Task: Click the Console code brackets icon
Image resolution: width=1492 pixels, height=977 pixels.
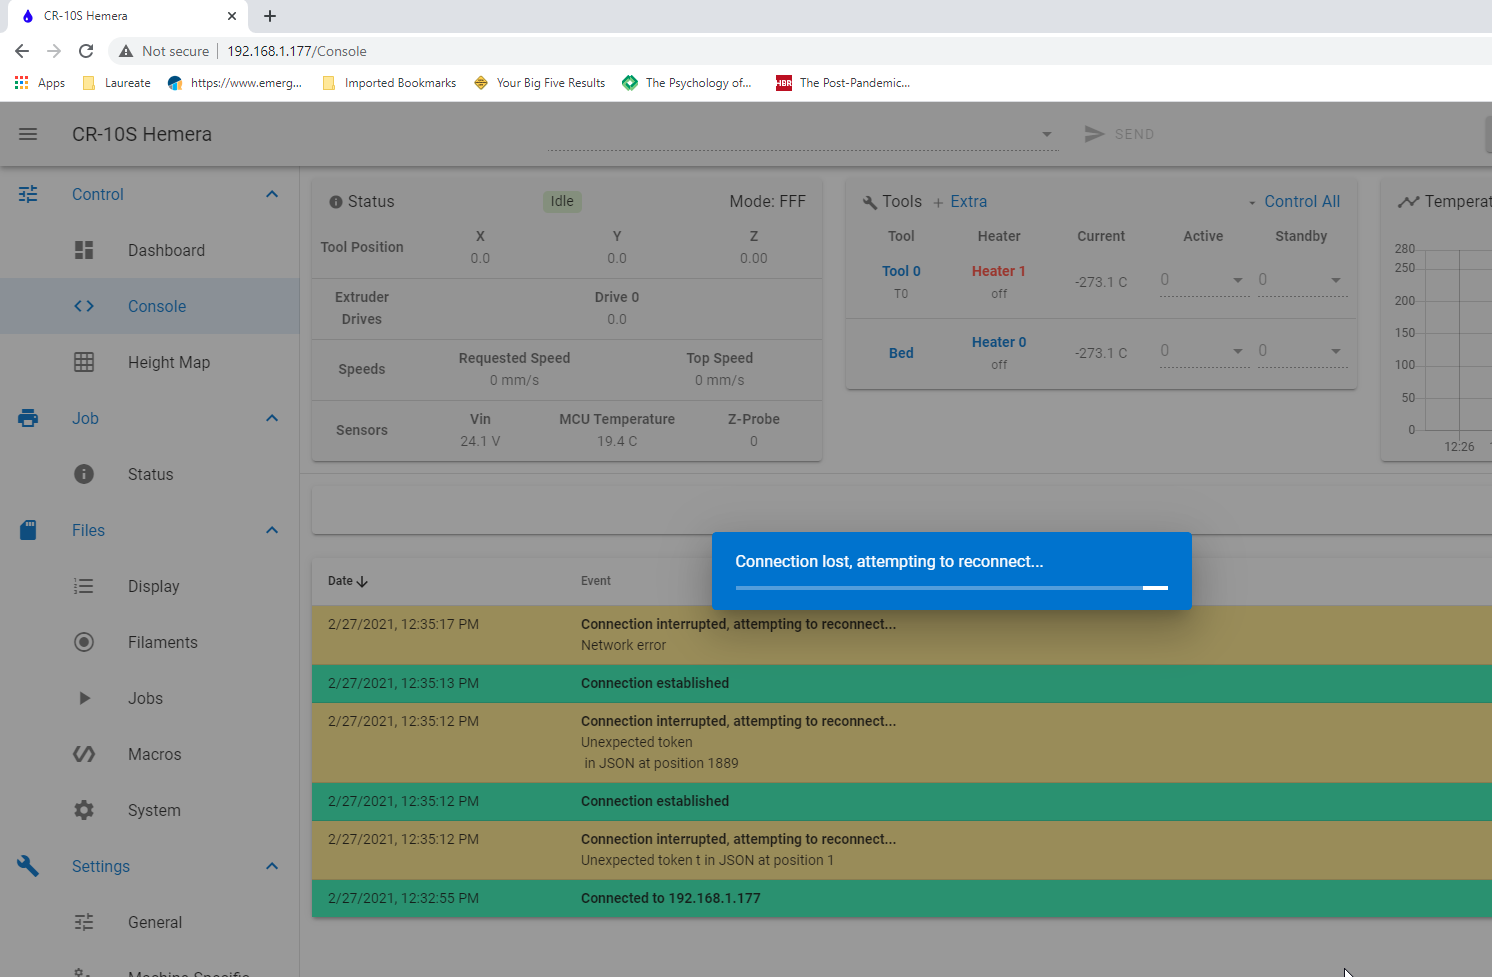Action: (x=84, y=306)
